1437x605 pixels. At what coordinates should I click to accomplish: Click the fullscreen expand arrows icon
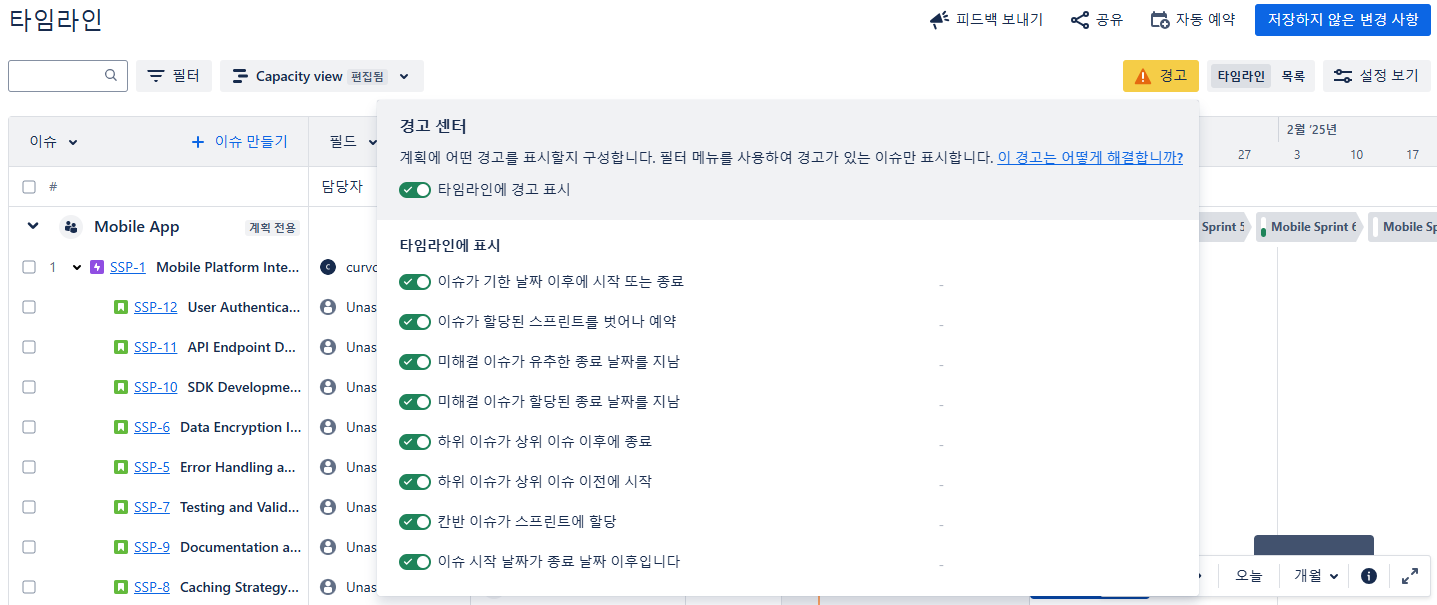point(1410,576)
